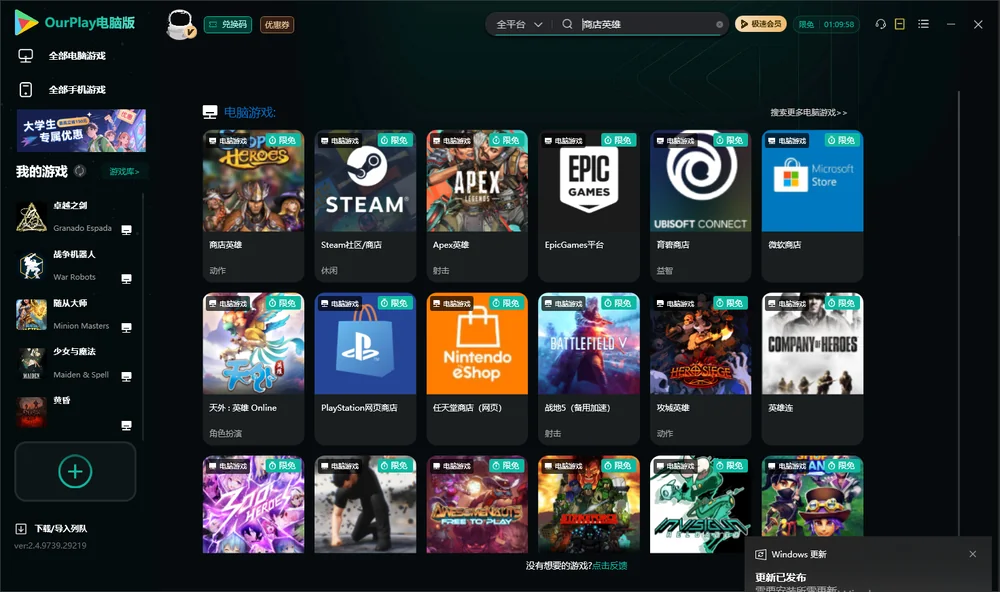Click the 点击反馈 feedback link
The width and height of the screenshot is (1000, 592).
tap(610, 566)
